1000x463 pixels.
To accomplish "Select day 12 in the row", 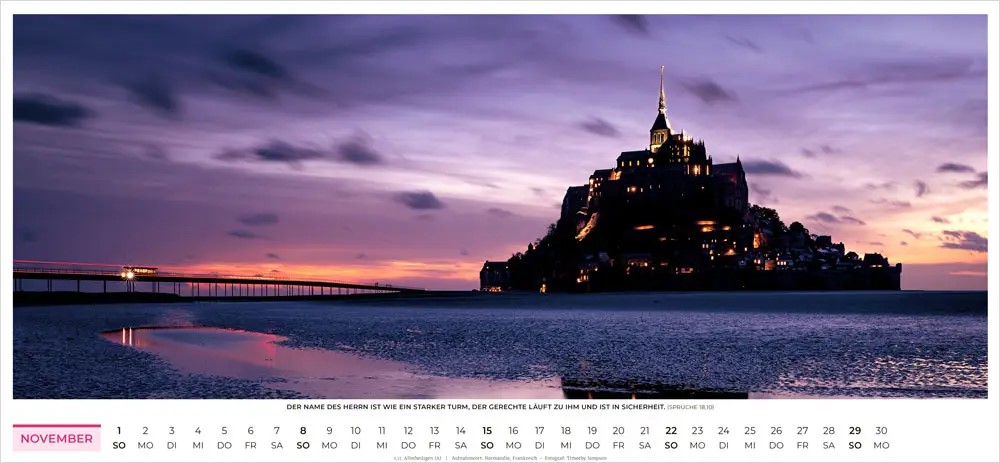I will click(x=408, y=430).
